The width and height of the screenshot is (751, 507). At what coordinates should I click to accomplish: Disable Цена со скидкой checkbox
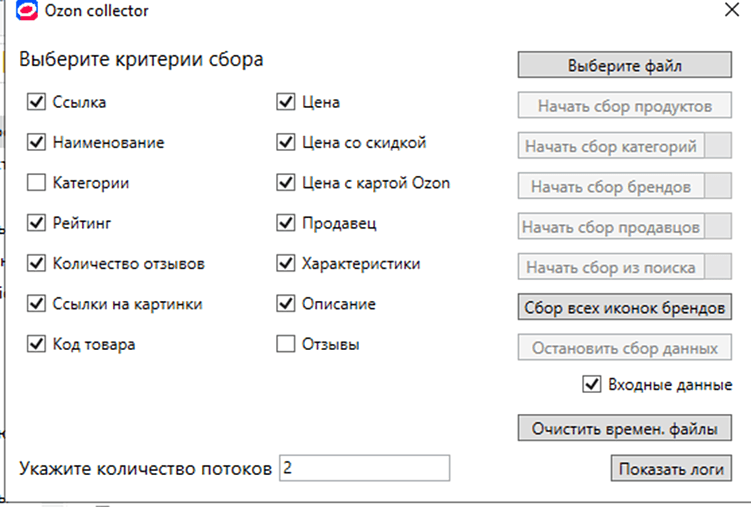[x=285, y=143]
